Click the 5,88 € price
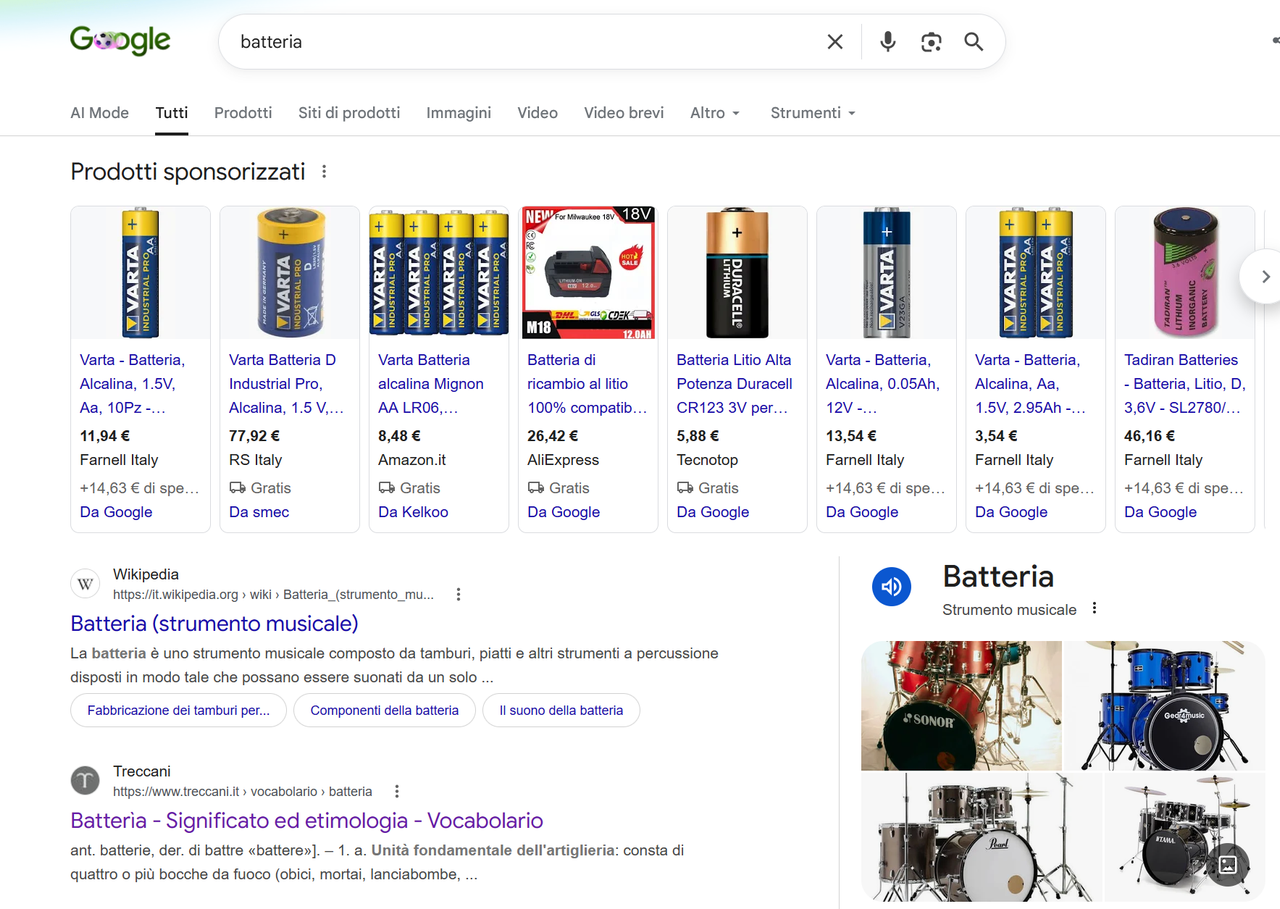This screenshot has width=1280, height=909. (x=698, y=436)
